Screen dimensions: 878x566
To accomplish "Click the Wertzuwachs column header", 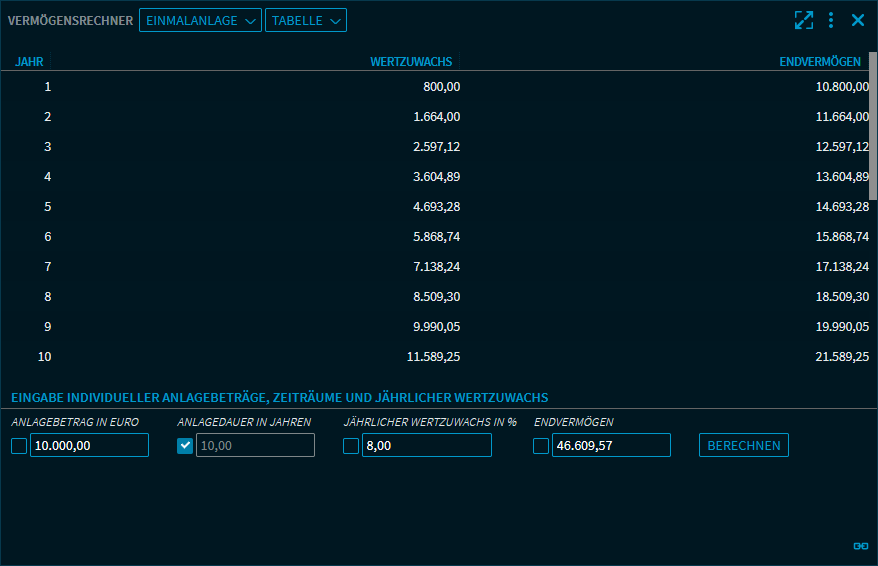I will (411, 62).
